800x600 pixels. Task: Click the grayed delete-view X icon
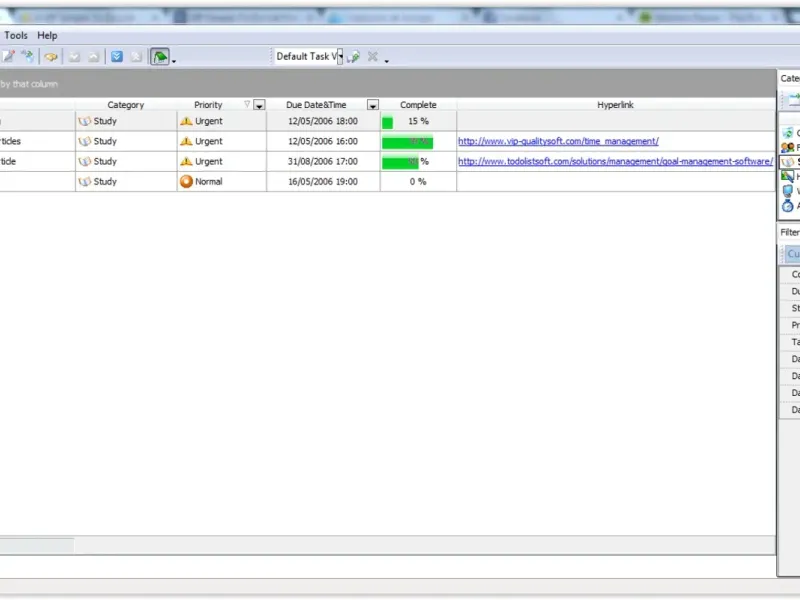pos(373,56)
